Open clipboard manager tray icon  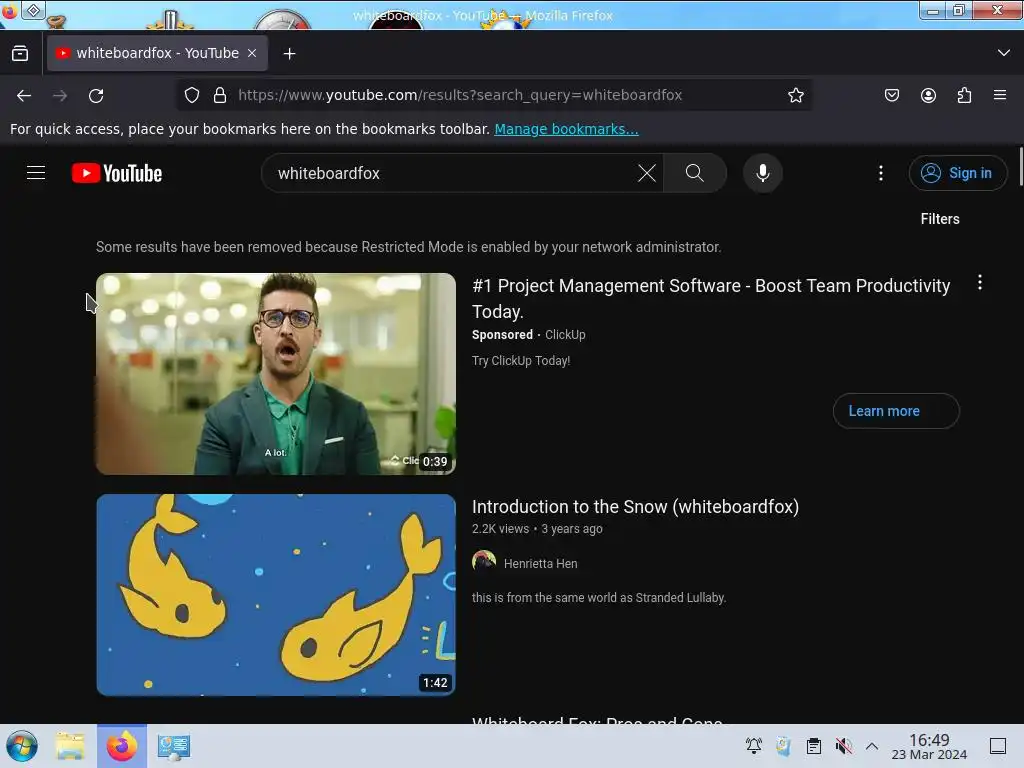point(814,746)
